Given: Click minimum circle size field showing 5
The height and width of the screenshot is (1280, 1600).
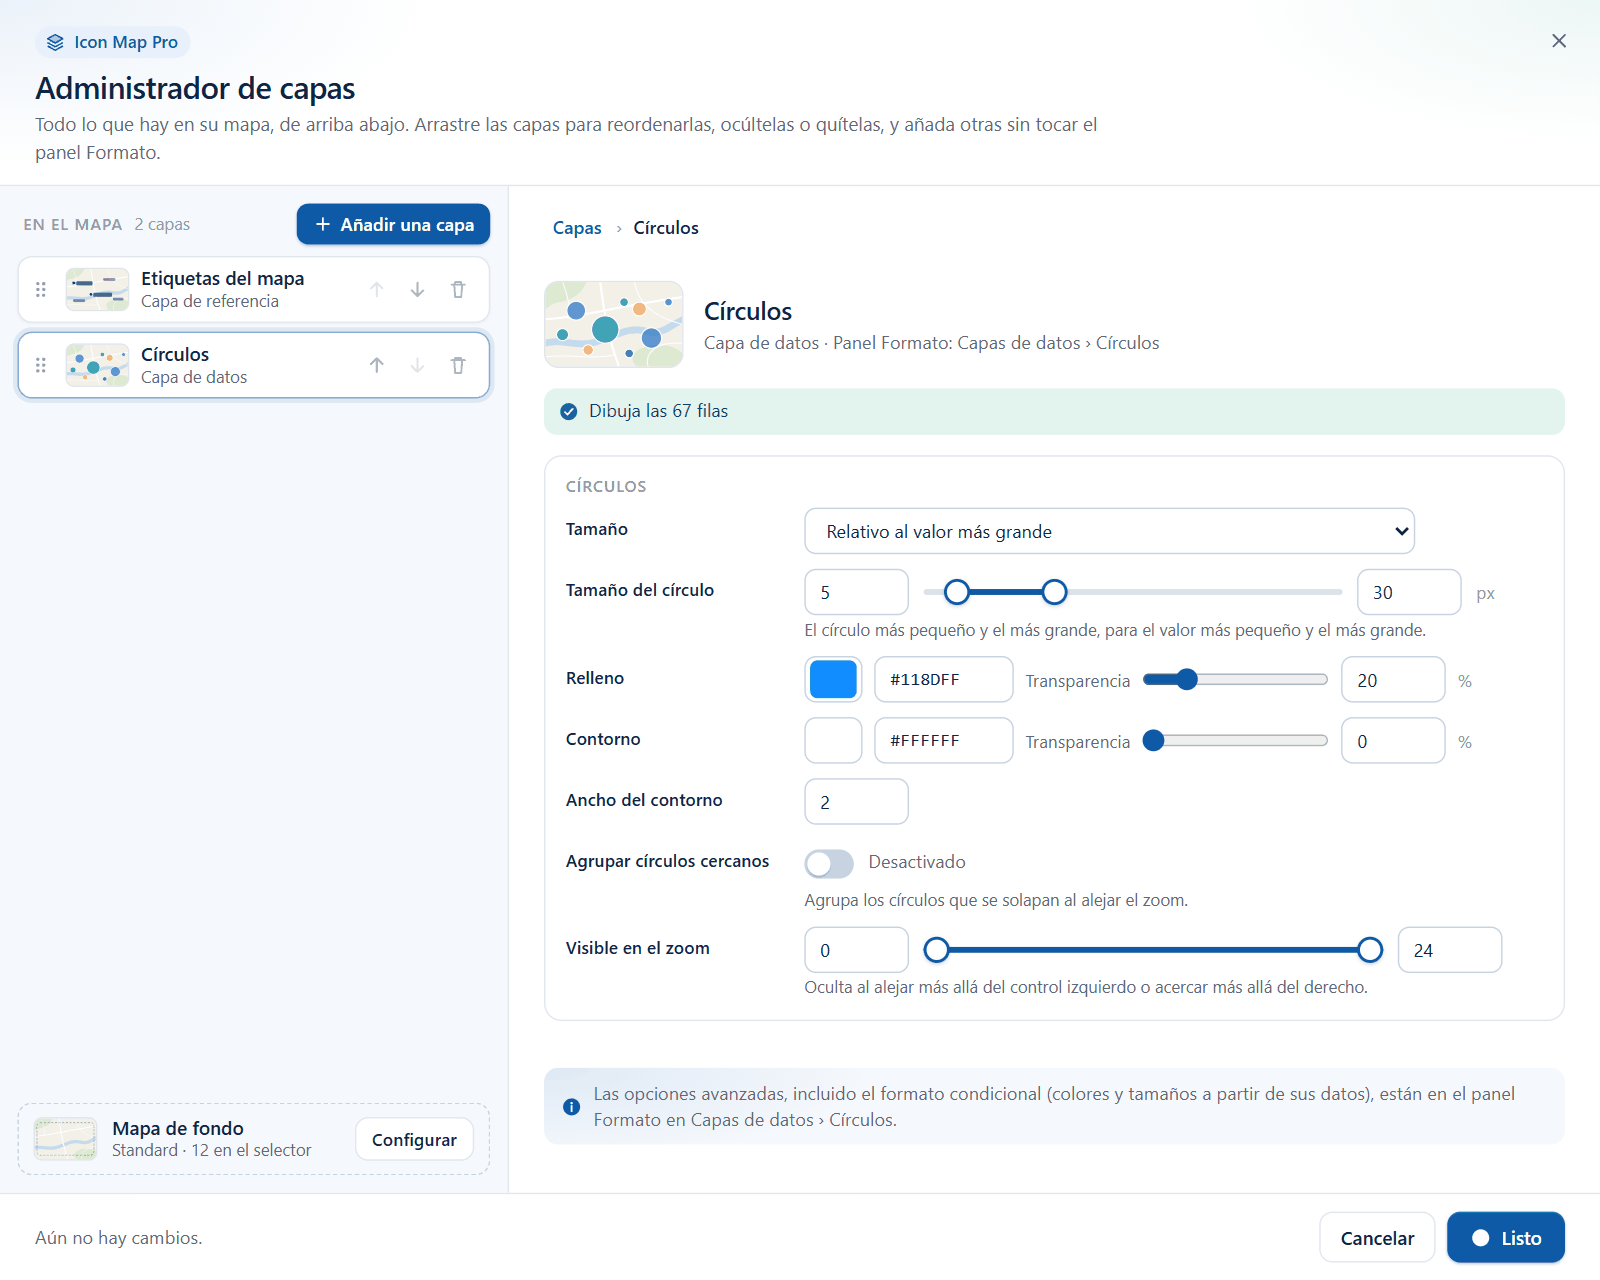Looking at the screenshot, I should click(x=857, y=592).
